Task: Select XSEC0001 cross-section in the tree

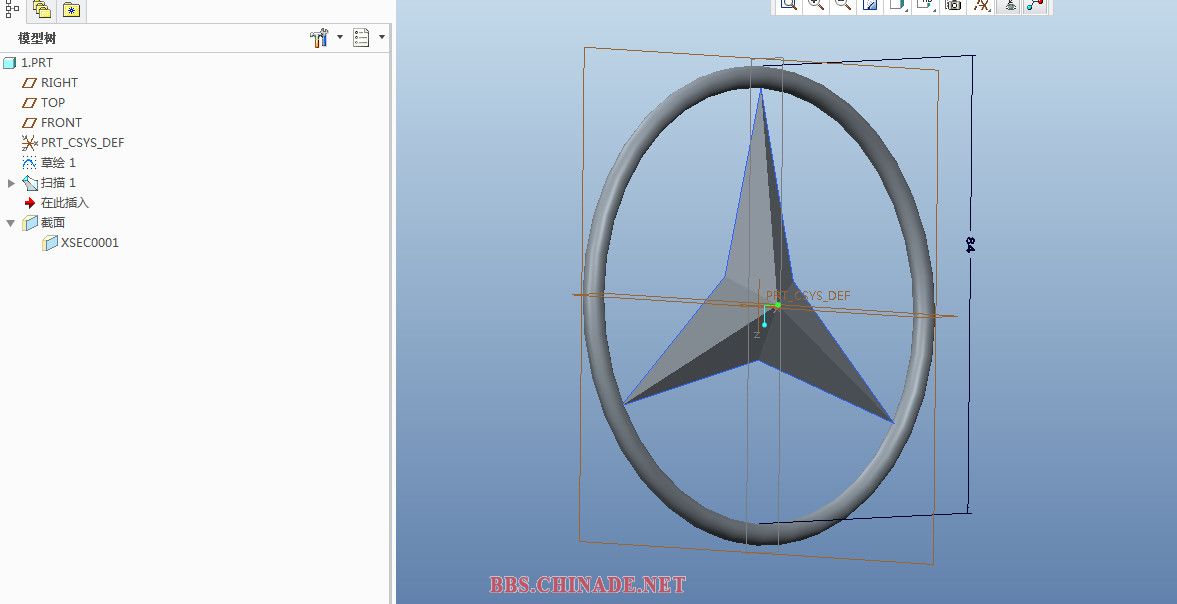Action: coord(80,242)
